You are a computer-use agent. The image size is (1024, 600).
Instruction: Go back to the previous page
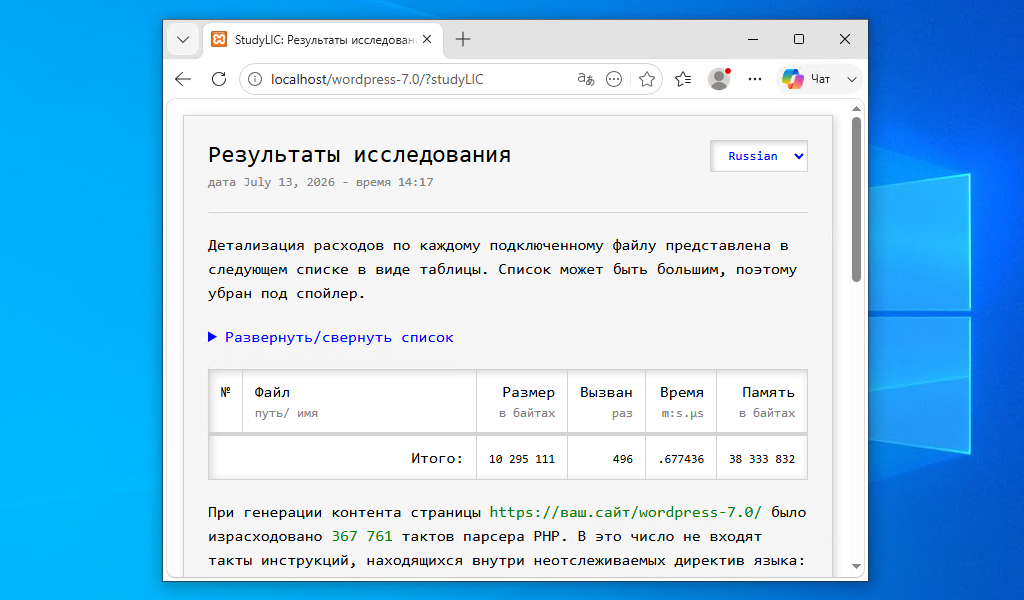pyautogui.click(x=183, y=80)
